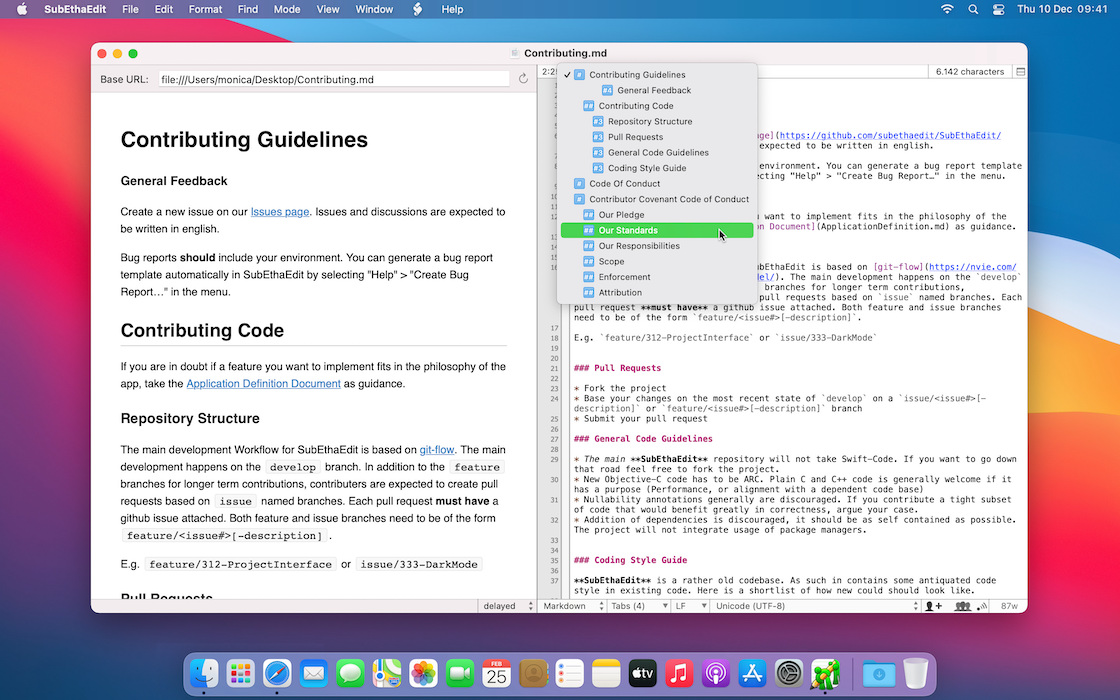
Task: Open the LF line ending dropdown
Action: click(685, 606)
